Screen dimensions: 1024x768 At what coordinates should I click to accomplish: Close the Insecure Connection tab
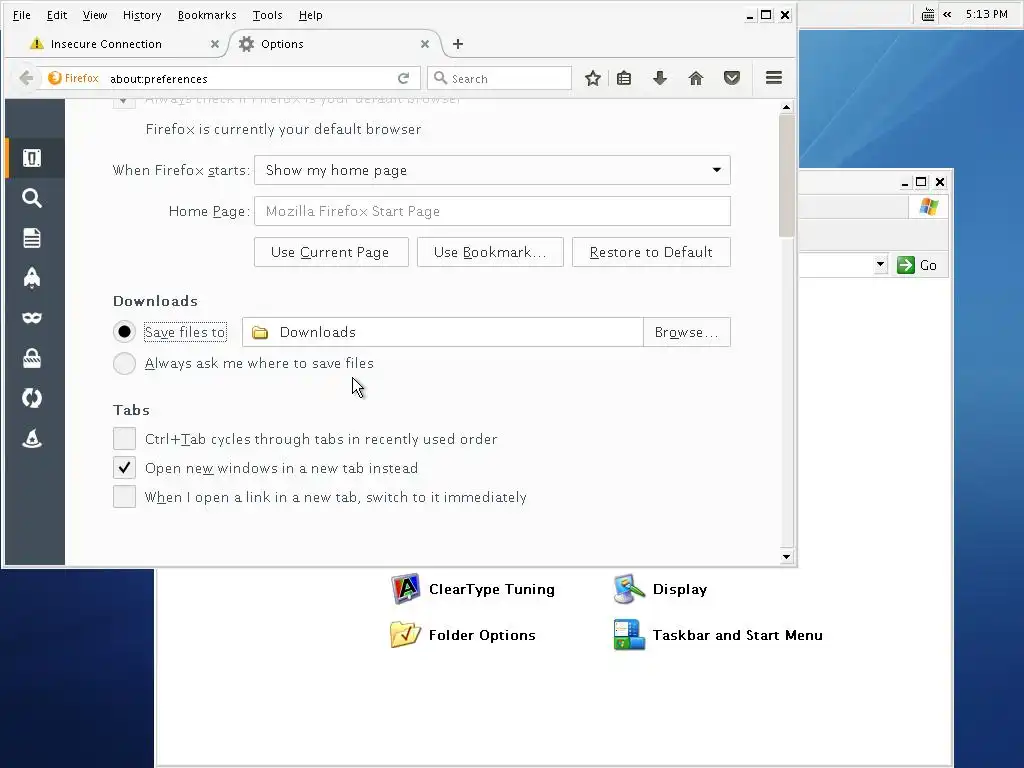[215, 44]
